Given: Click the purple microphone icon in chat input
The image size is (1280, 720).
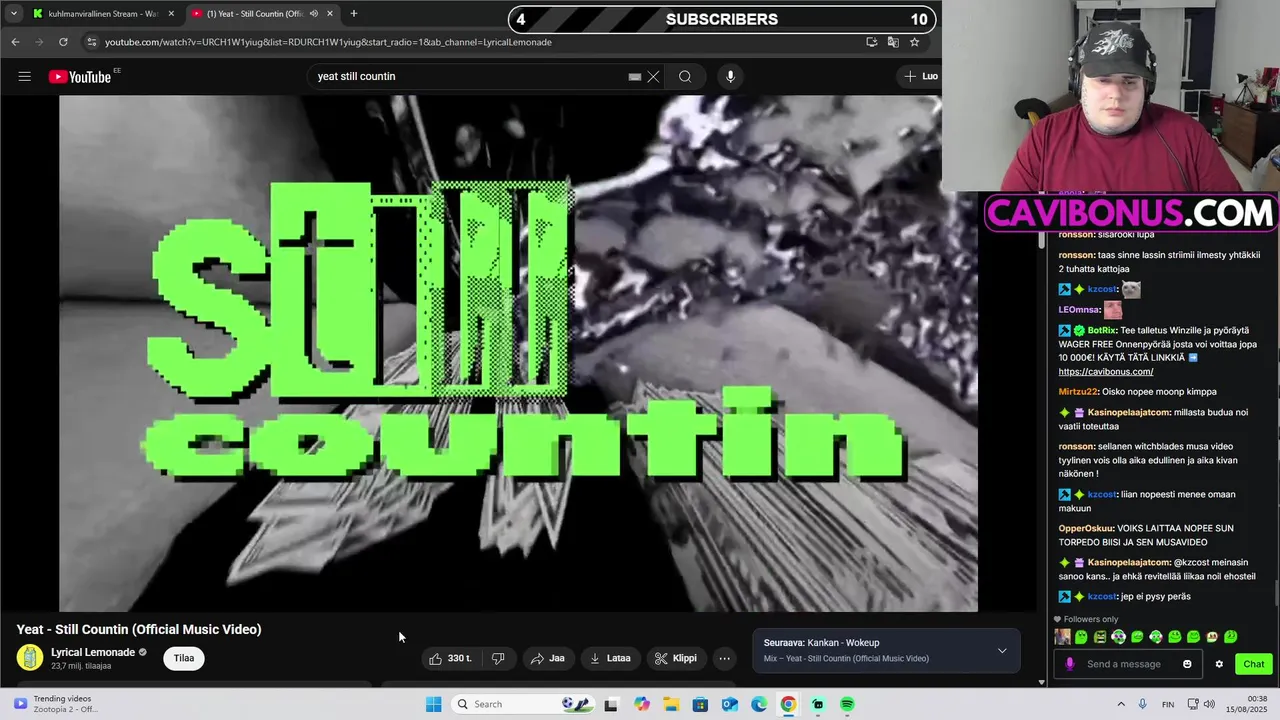Looking at the screenshot, I should tap(1070, 664).
